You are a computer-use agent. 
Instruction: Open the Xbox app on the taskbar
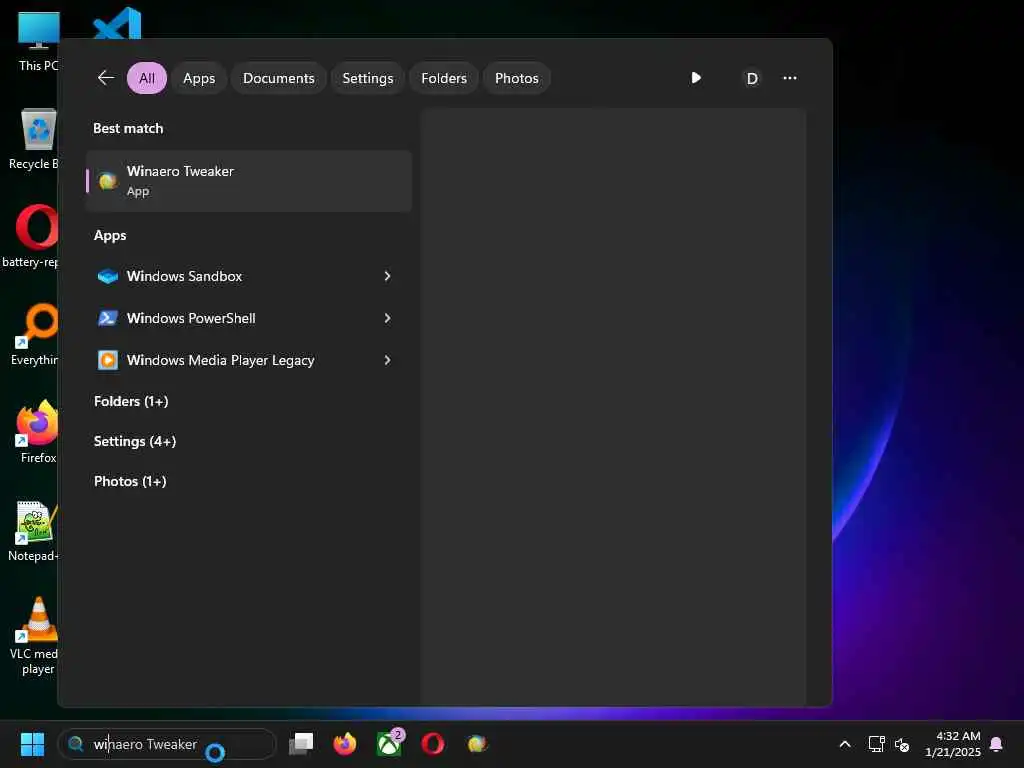(x=389, y=744)
